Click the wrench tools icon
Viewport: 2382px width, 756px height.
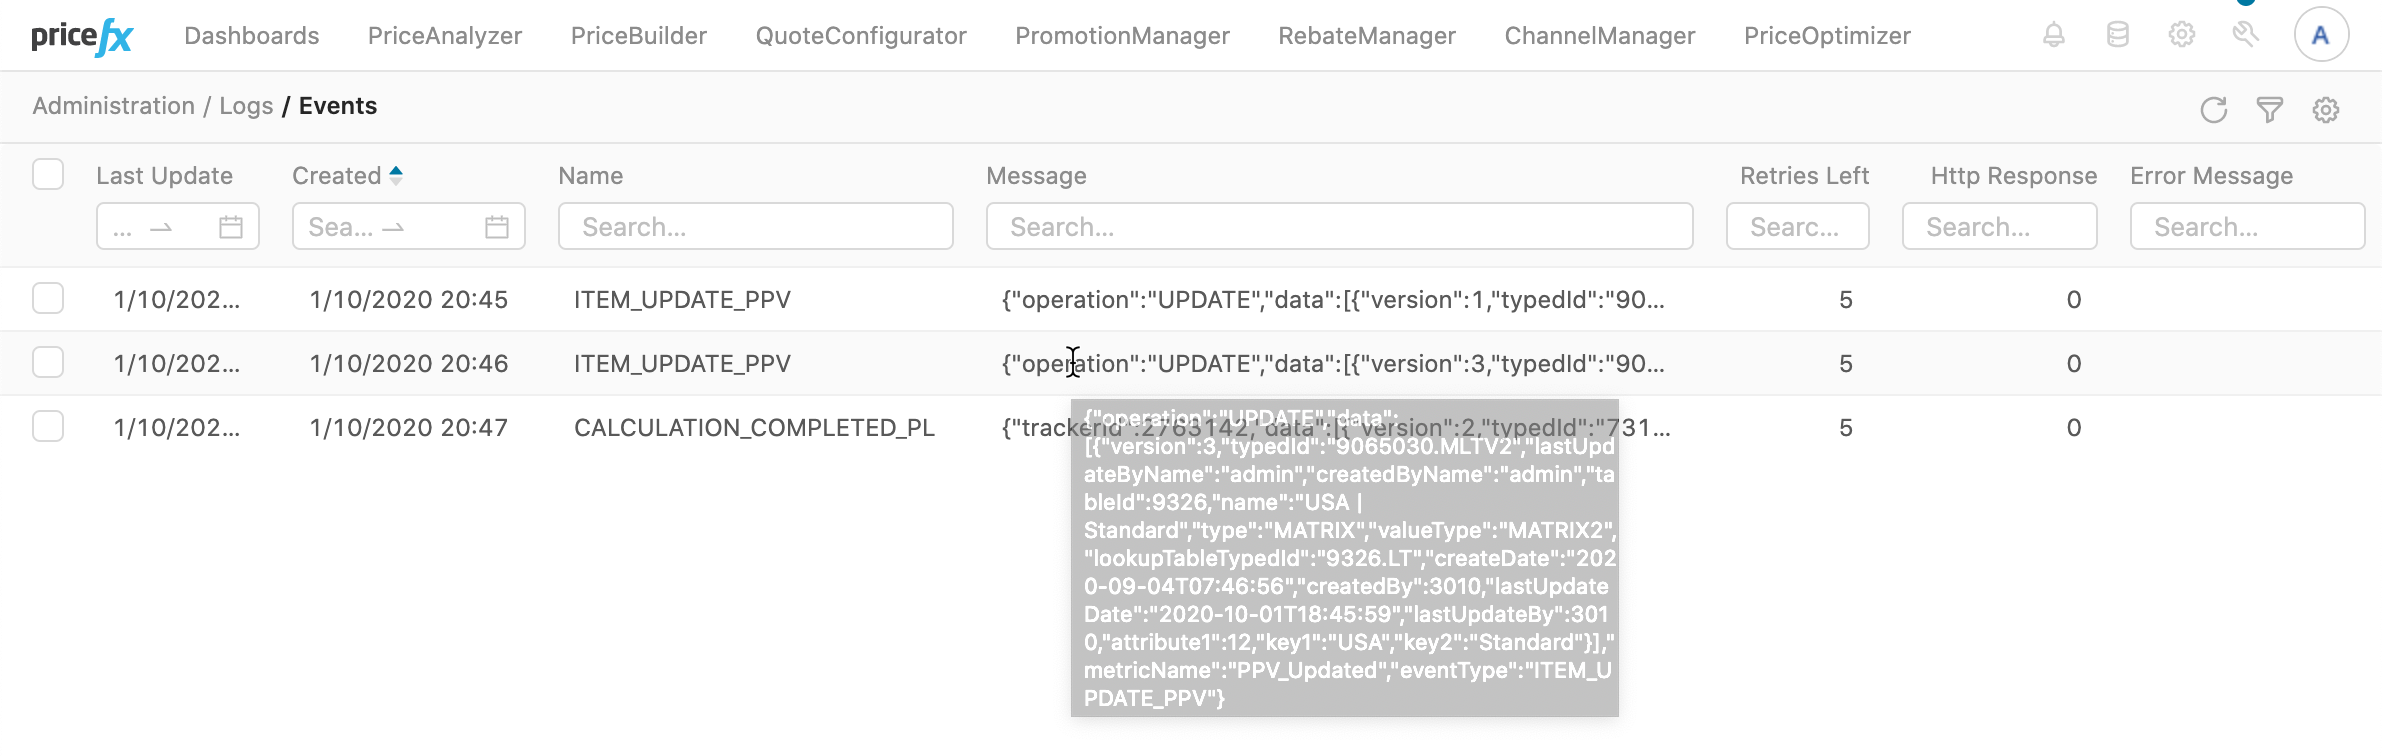[x=2245, y=35]
